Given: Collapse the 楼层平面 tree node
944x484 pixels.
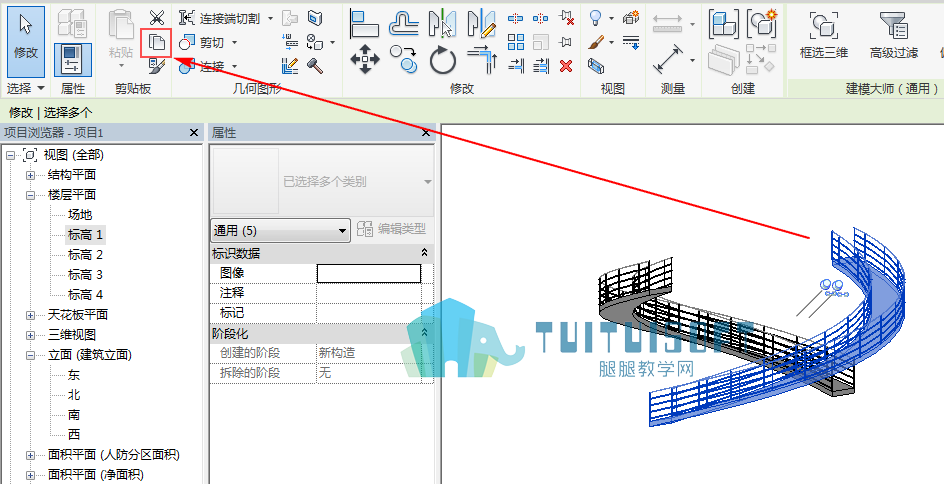Looking at the screenshot, I should click(30, 195).
